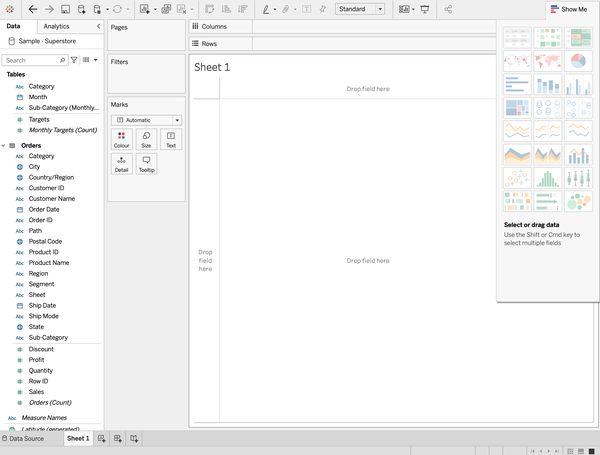Viewport: 600px width, 455px height.
Task: Switch to the Analytics tab
Action: 57,26
